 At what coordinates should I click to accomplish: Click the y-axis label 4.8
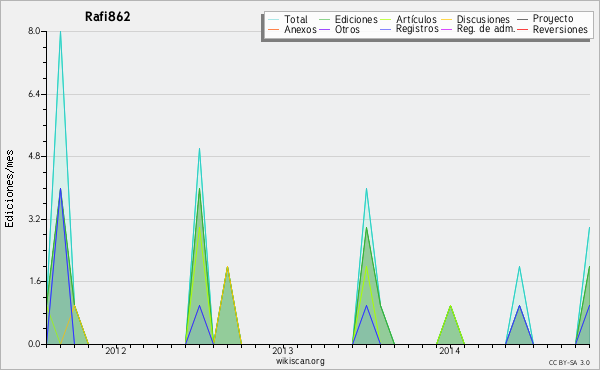[34, 156]
